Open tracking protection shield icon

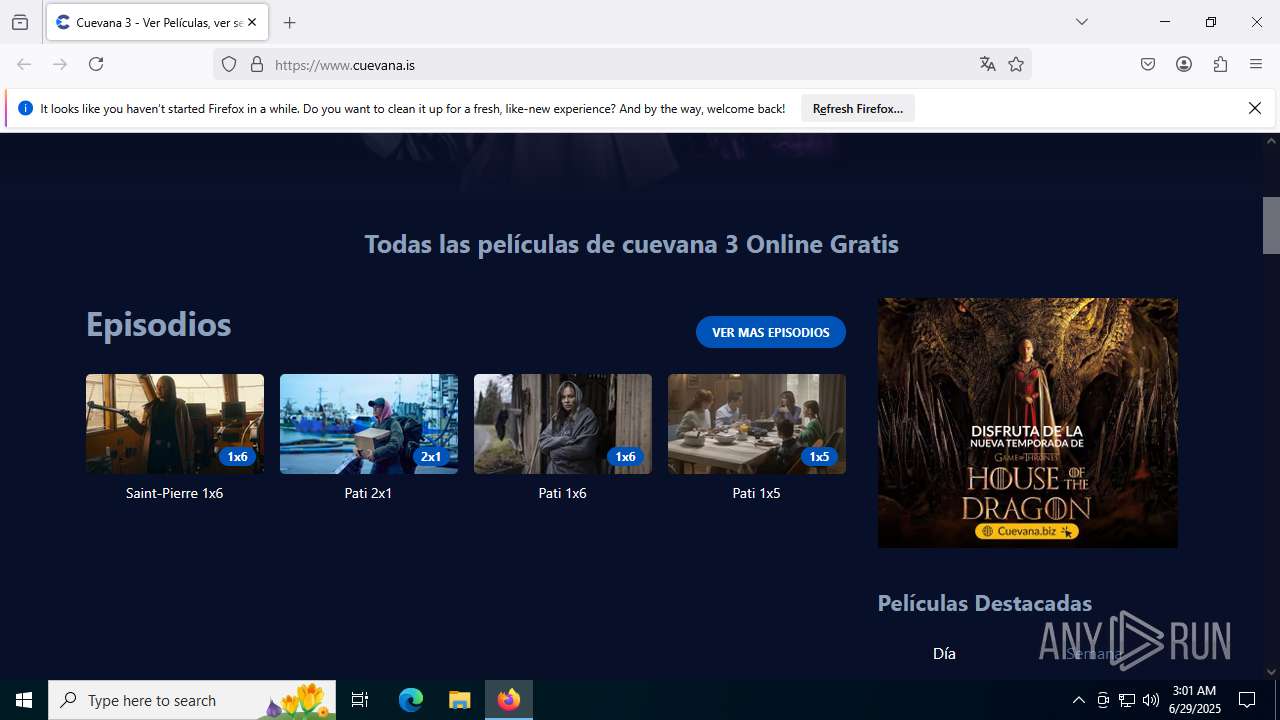pos(229,64)
